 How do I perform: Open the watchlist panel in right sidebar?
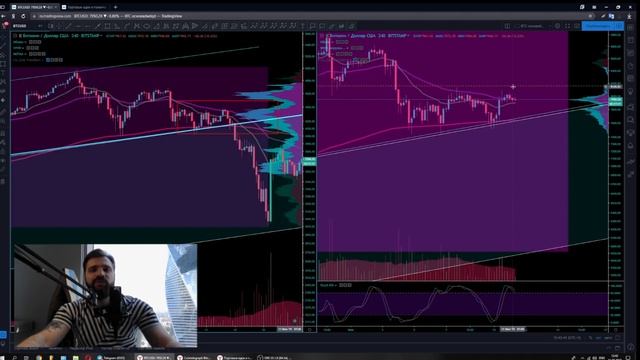(631, 28)
